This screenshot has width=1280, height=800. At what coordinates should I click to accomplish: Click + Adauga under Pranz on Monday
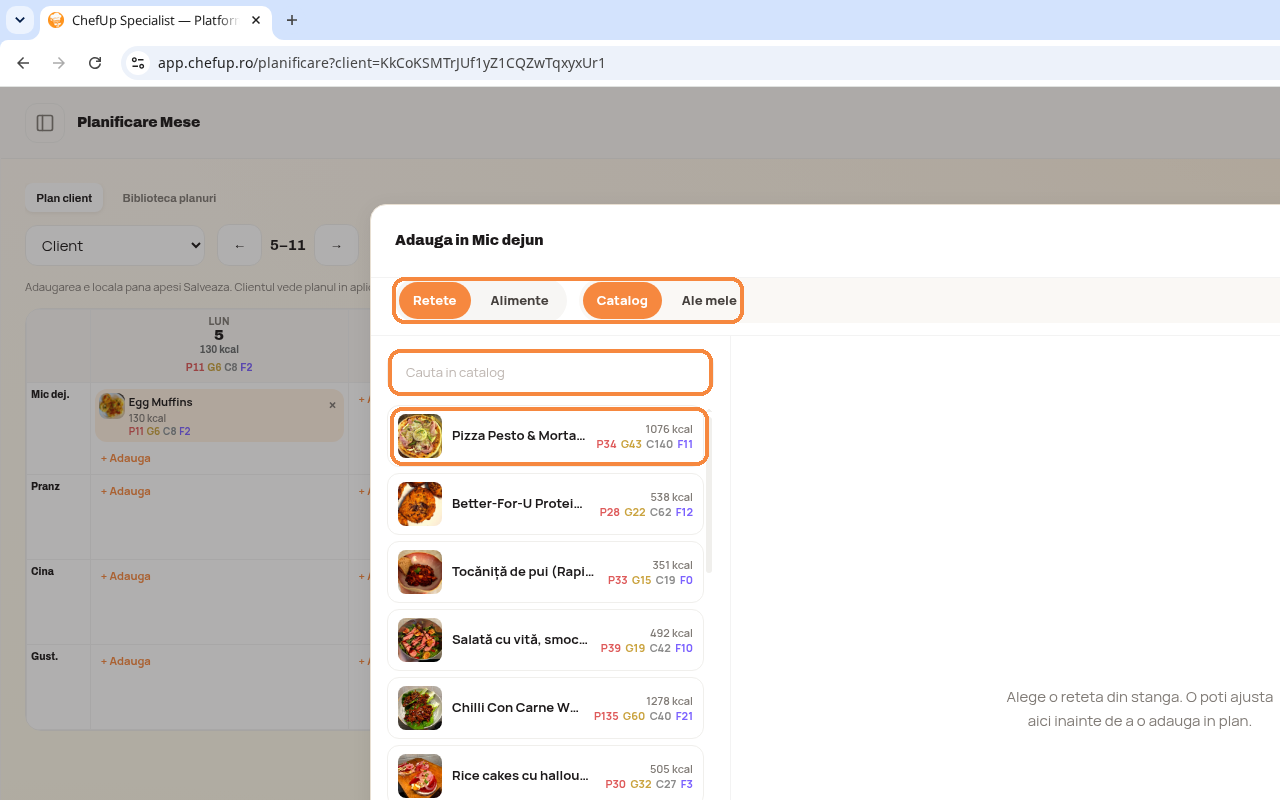(x=126, y=491)
